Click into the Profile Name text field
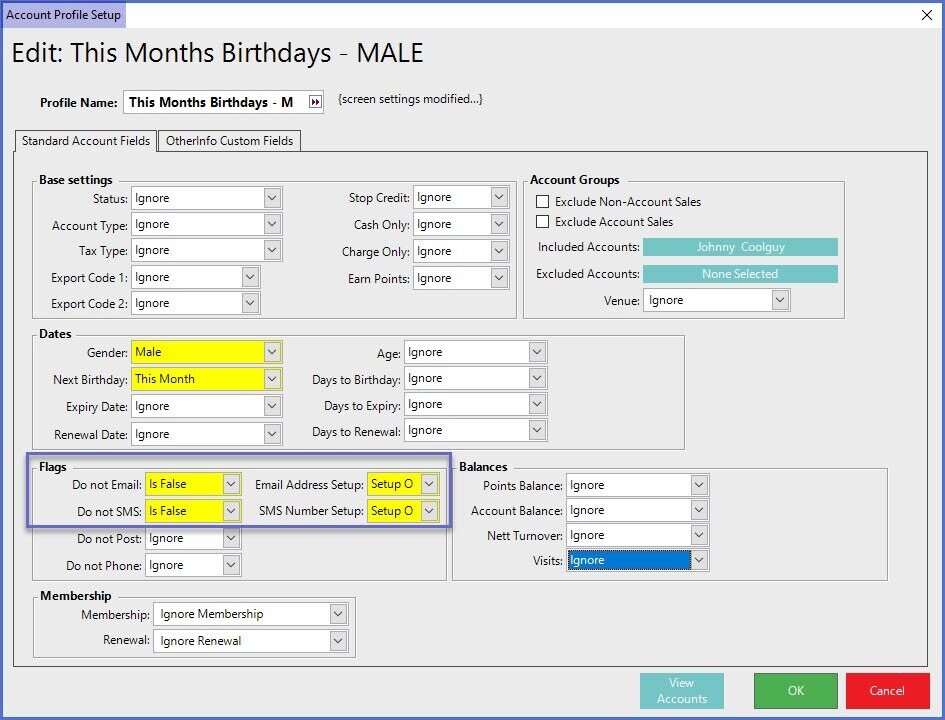The image size is (945, 720). [212, 102]
